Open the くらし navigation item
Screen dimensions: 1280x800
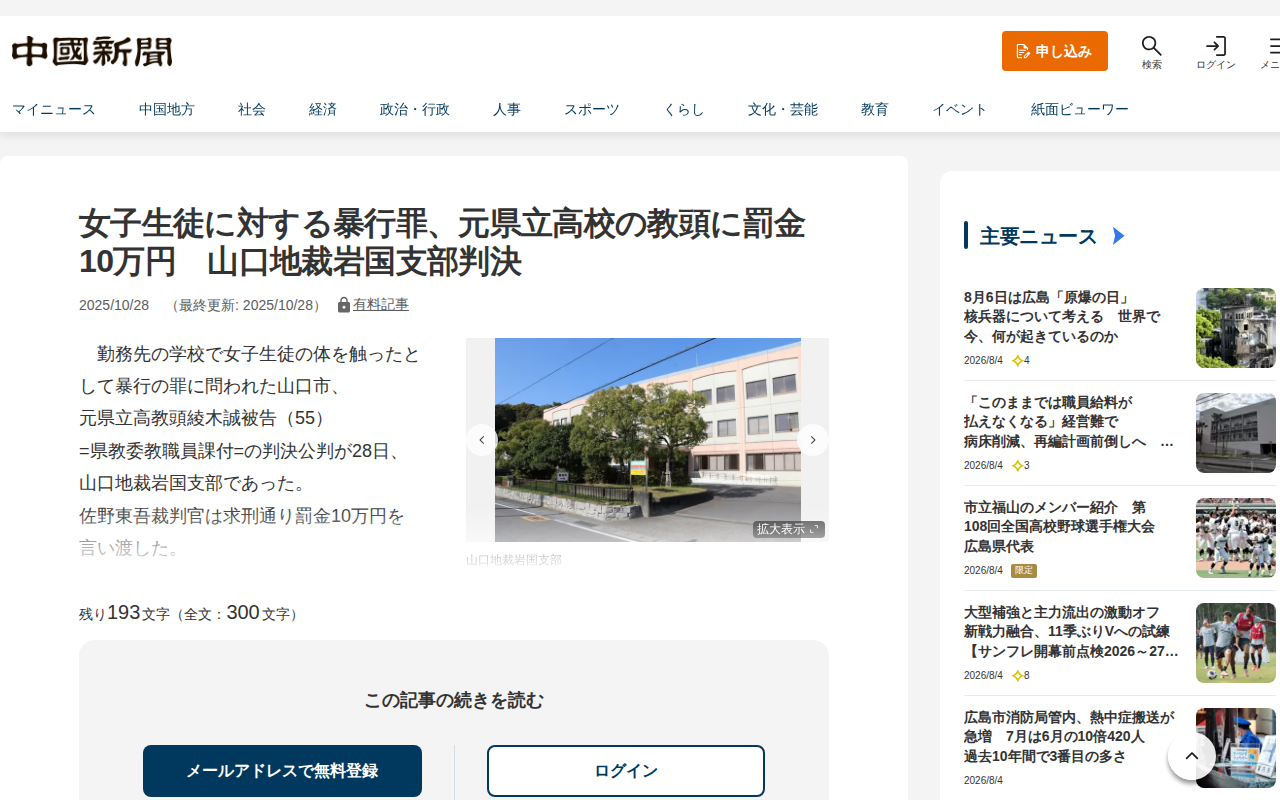point(684,109)
